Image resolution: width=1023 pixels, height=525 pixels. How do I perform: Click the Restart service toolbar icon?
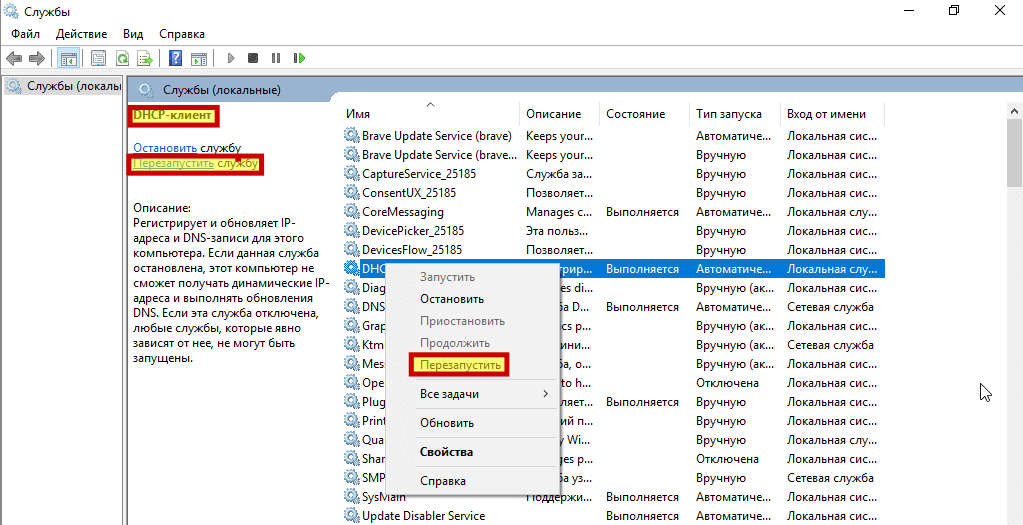299,58
